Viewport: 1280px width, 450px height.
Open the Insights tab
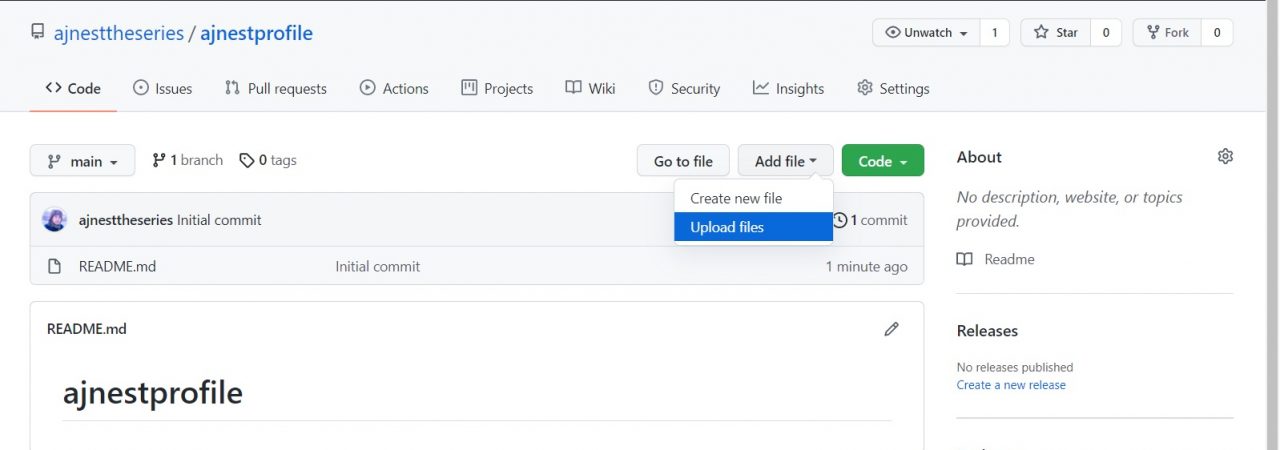(x=788, y=88)
